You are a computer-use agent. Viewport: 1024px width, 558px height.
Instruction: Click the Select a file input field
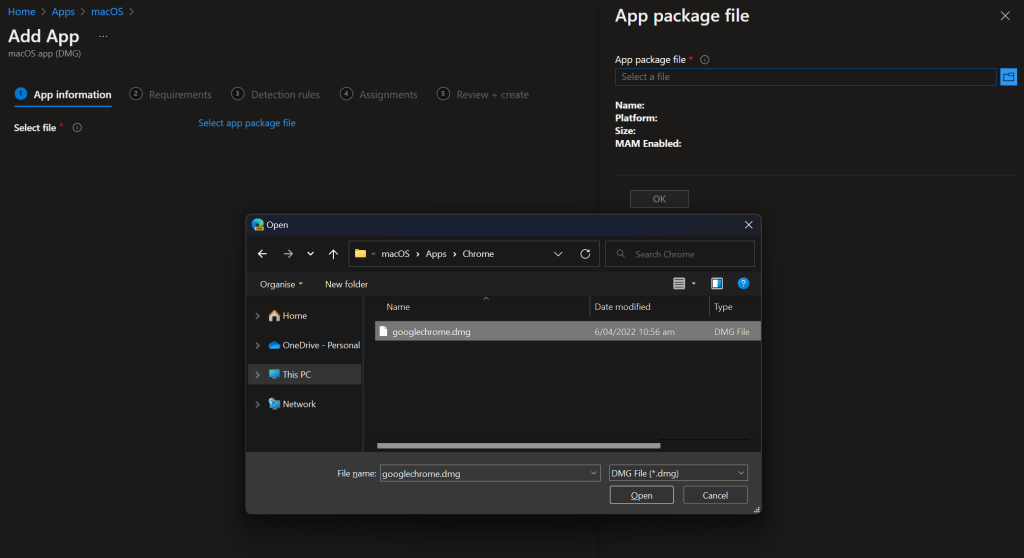pyautogui.click(x=806, y=77)
